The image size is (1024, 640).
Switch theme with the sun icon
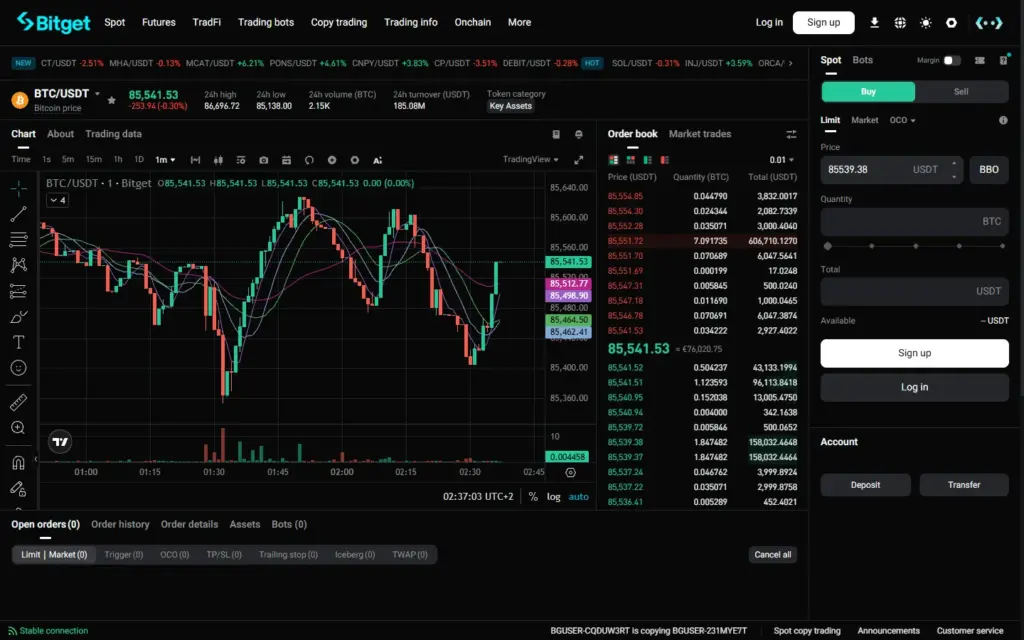click(x=925, y=23)
